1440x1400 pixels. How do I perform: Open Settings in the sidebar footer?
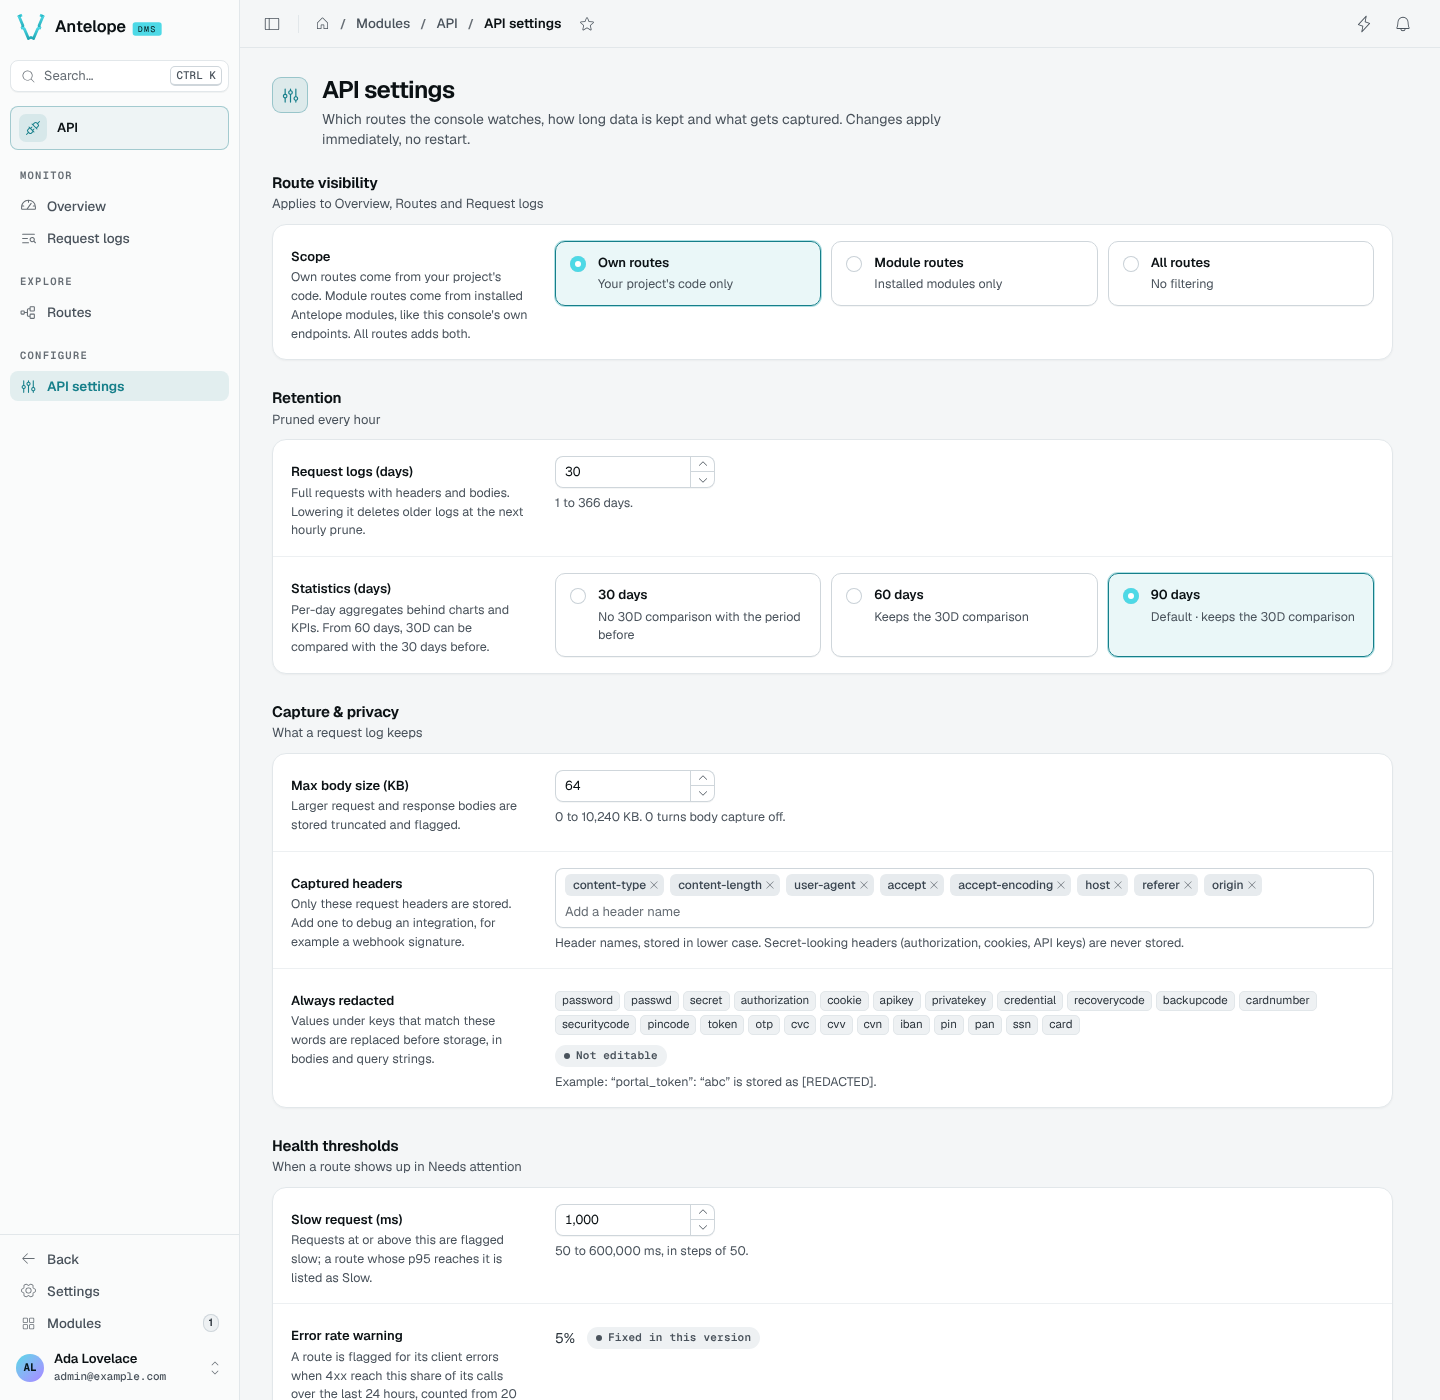tap(119, 1291)
